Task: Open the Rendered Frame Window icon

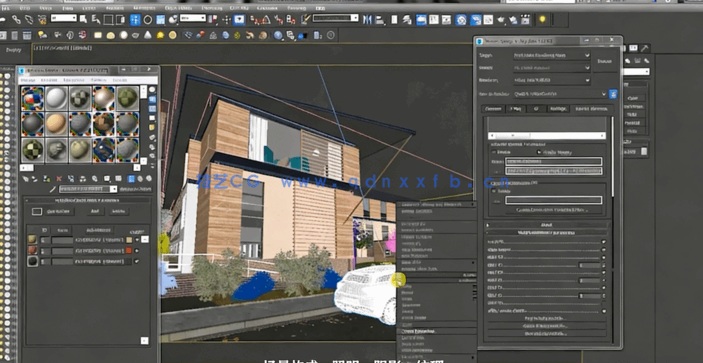Action: tap(488, 19)
